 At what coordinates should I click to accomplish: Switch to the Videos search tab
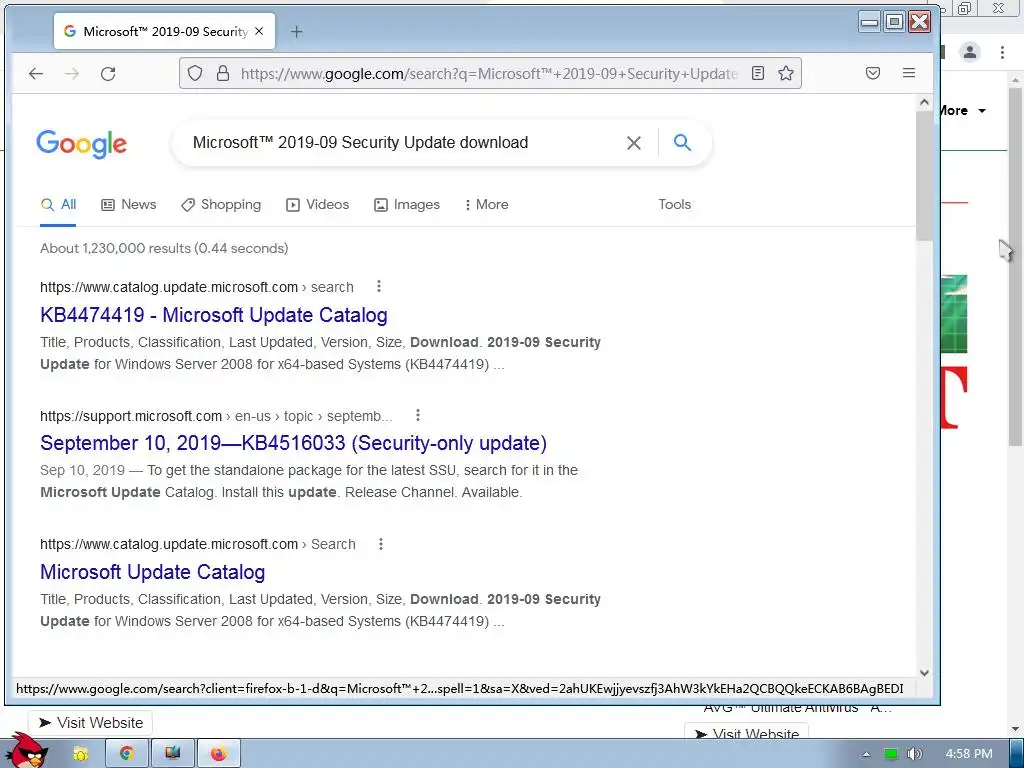tap(317, 204)
